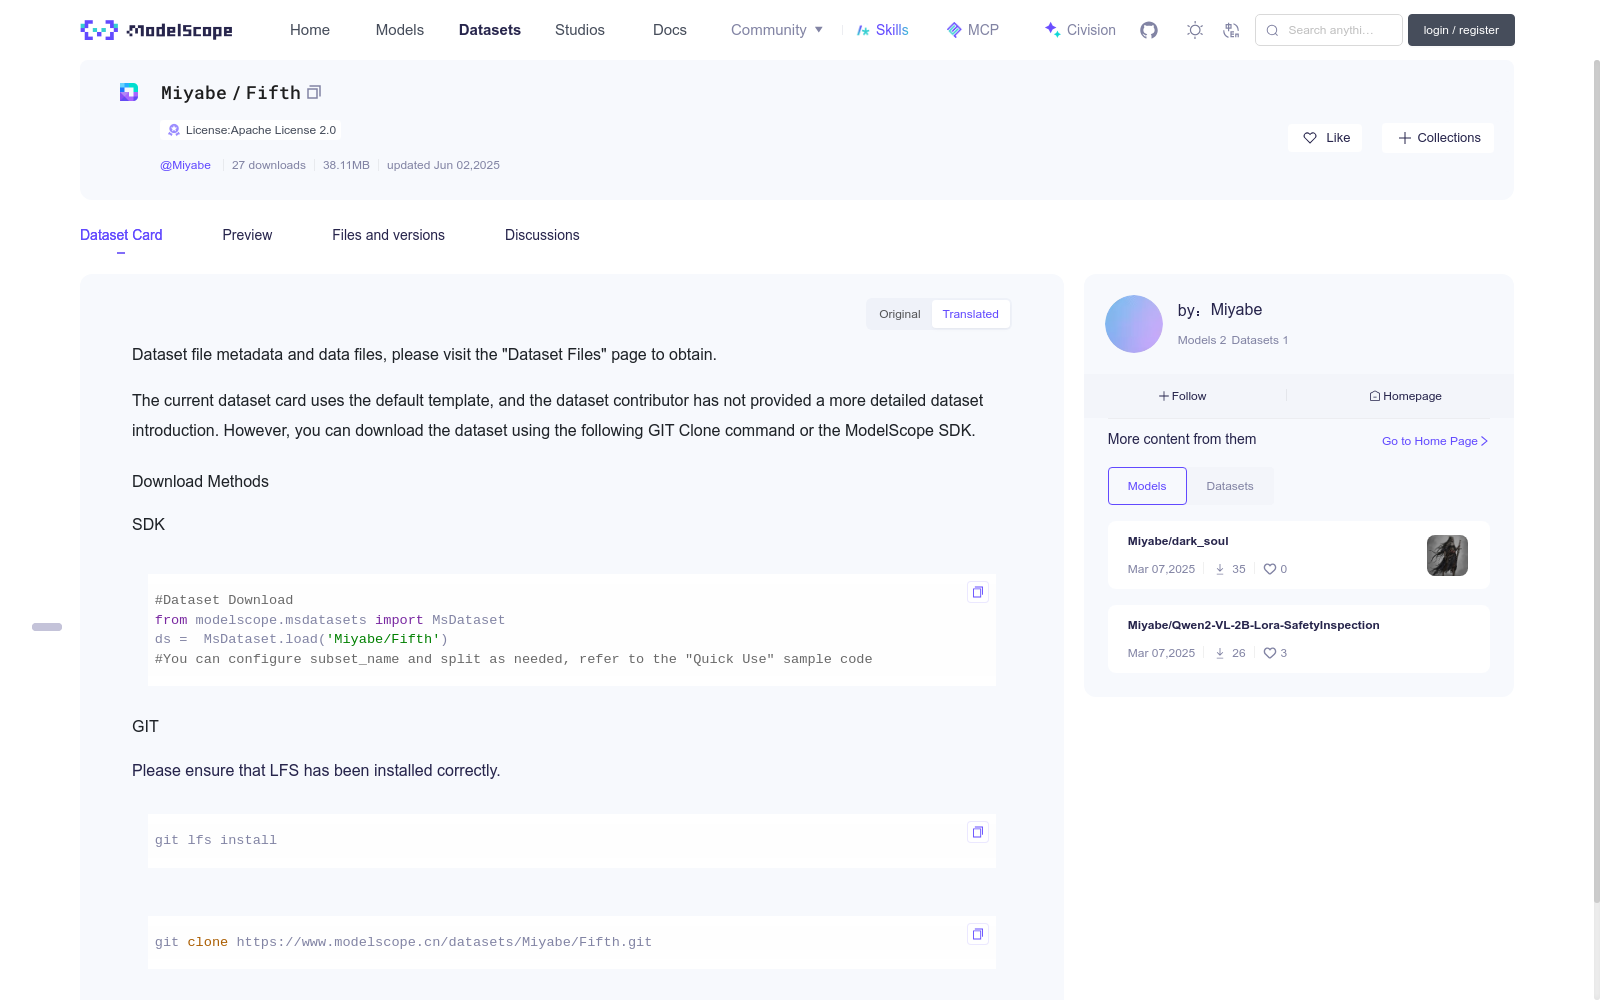Click the ModelScope logo

[156, 30]
